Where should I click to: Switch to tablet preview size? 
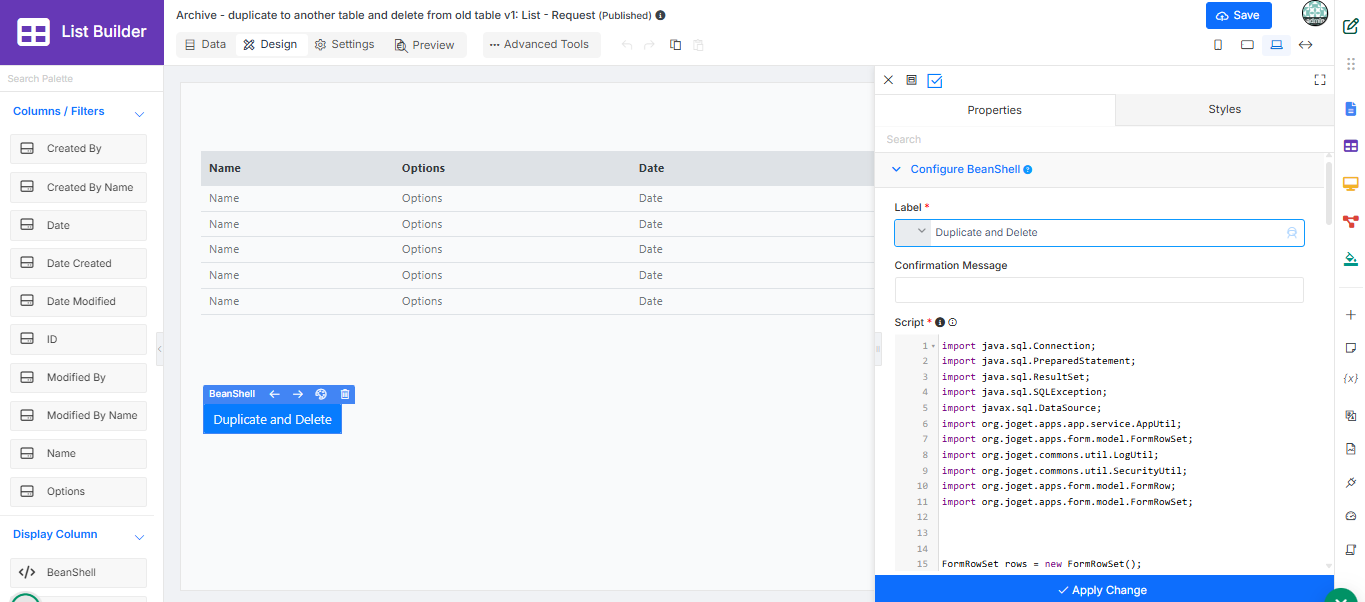click(1247, 45)
